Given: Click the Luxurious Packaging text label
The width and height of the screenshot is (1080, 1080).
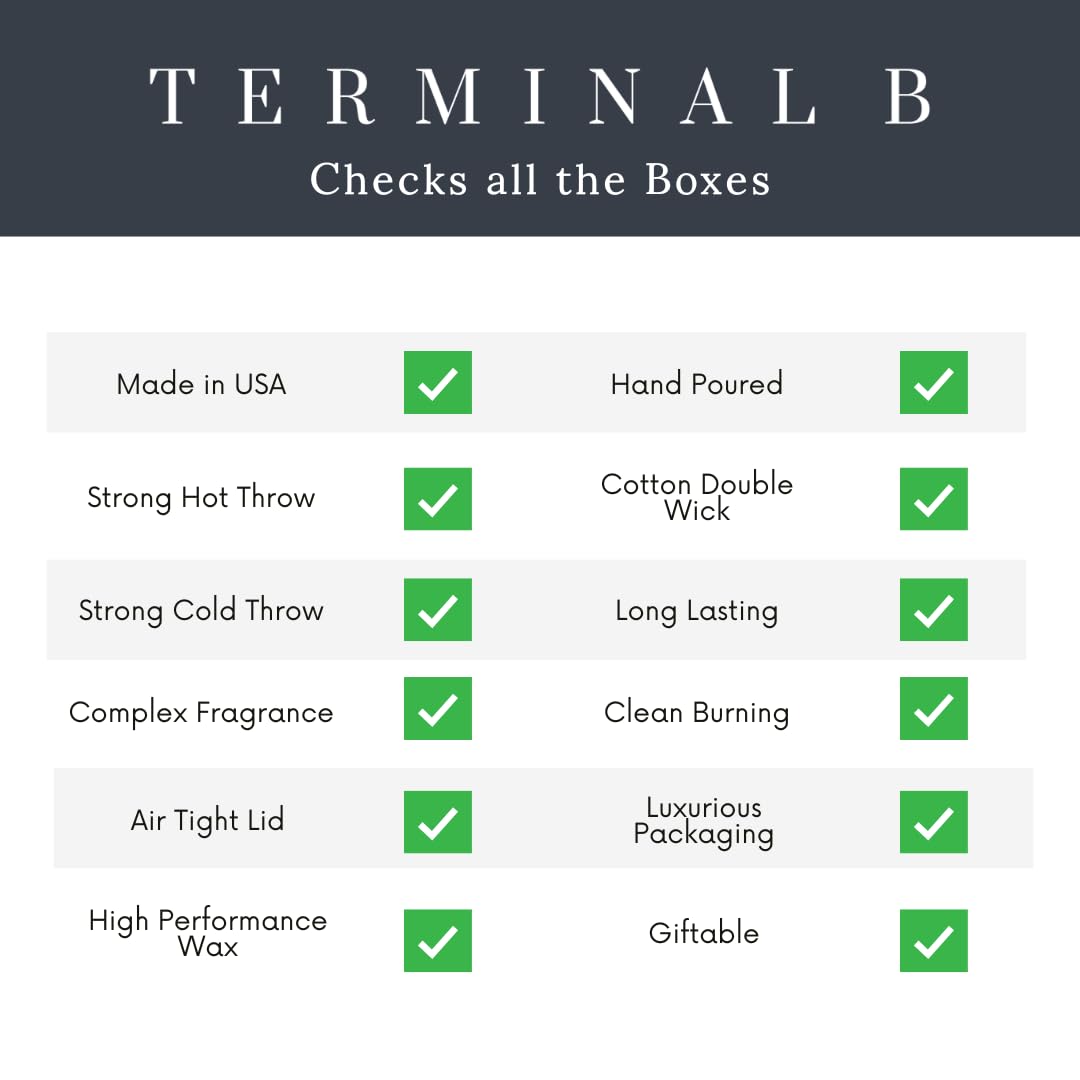Looking at the screenshot, I should pyautogui.click(x=704, y=821).
